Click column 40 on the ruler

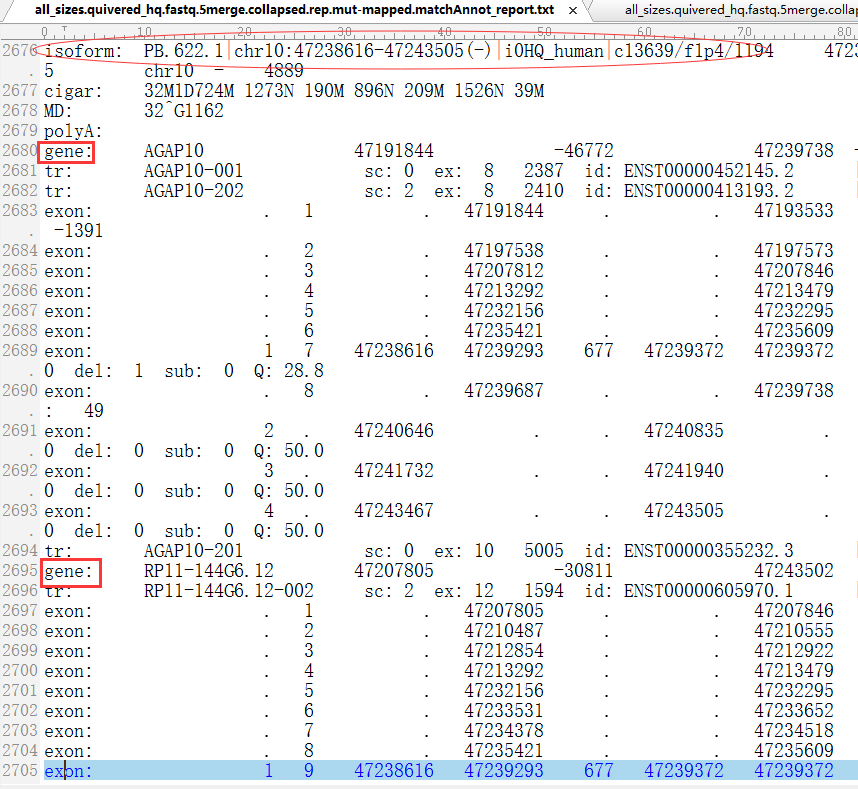click(444, 32)
